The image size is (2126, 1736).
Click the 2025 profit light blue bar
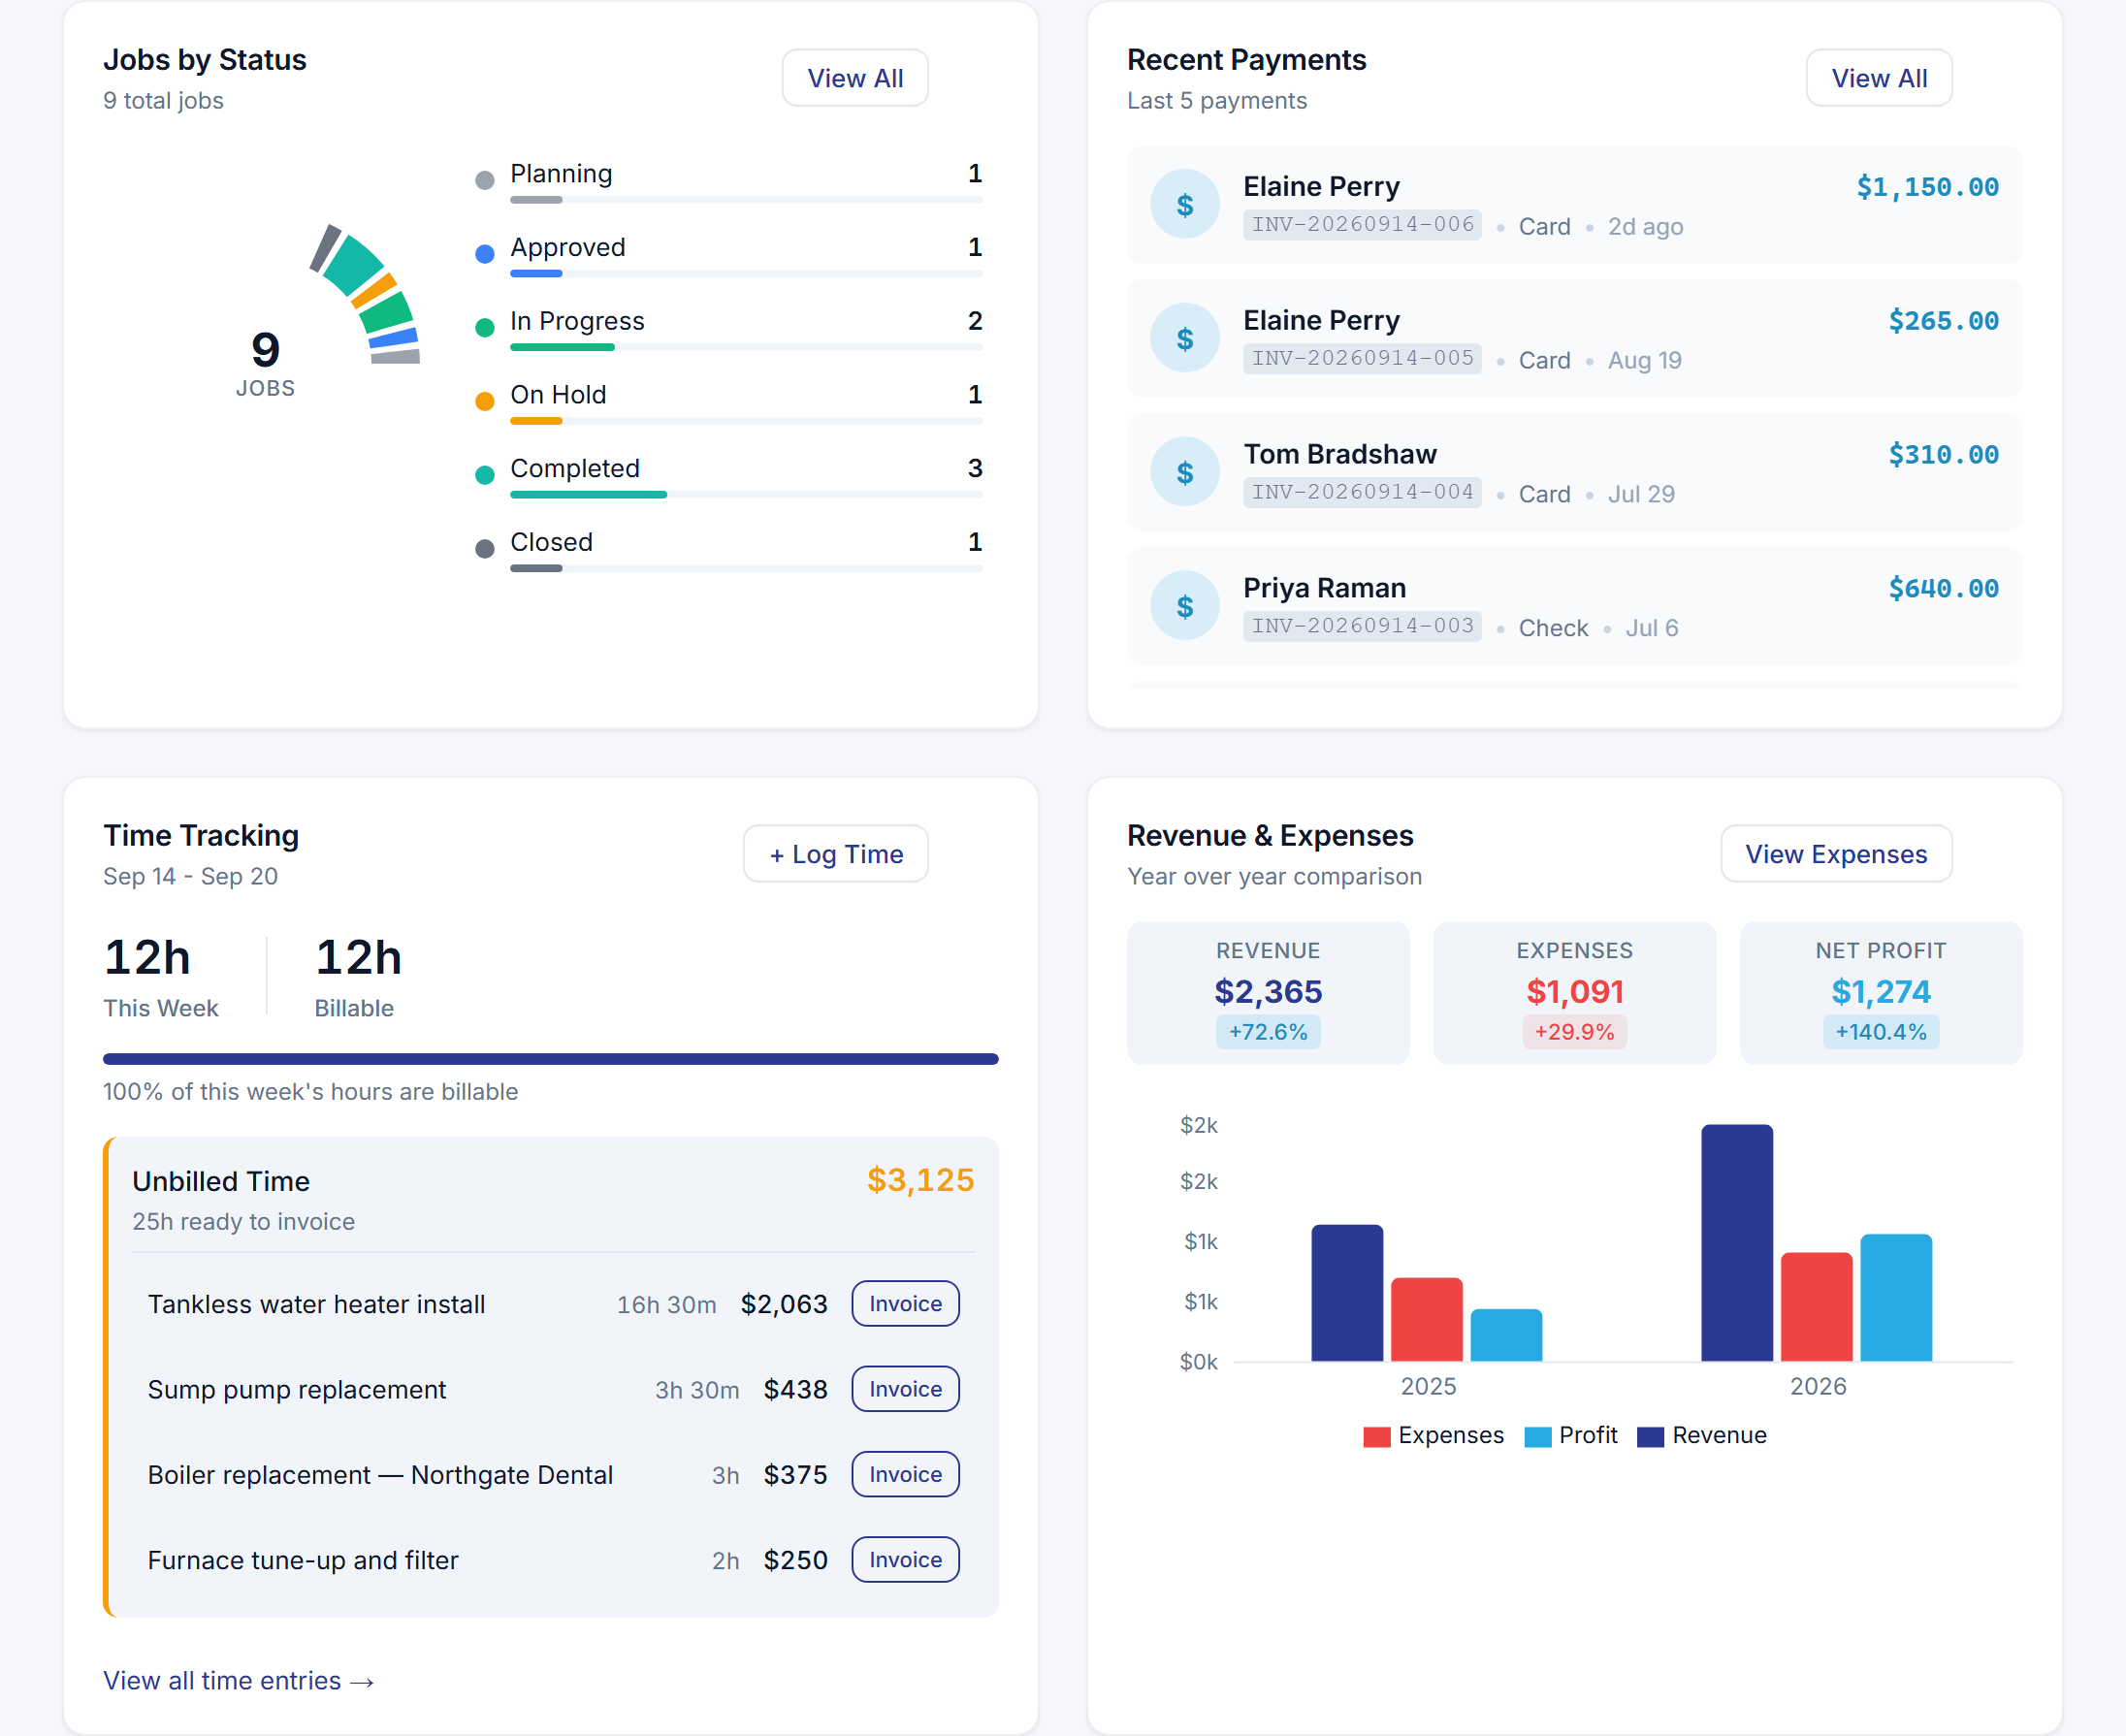pos(1506,1335)
